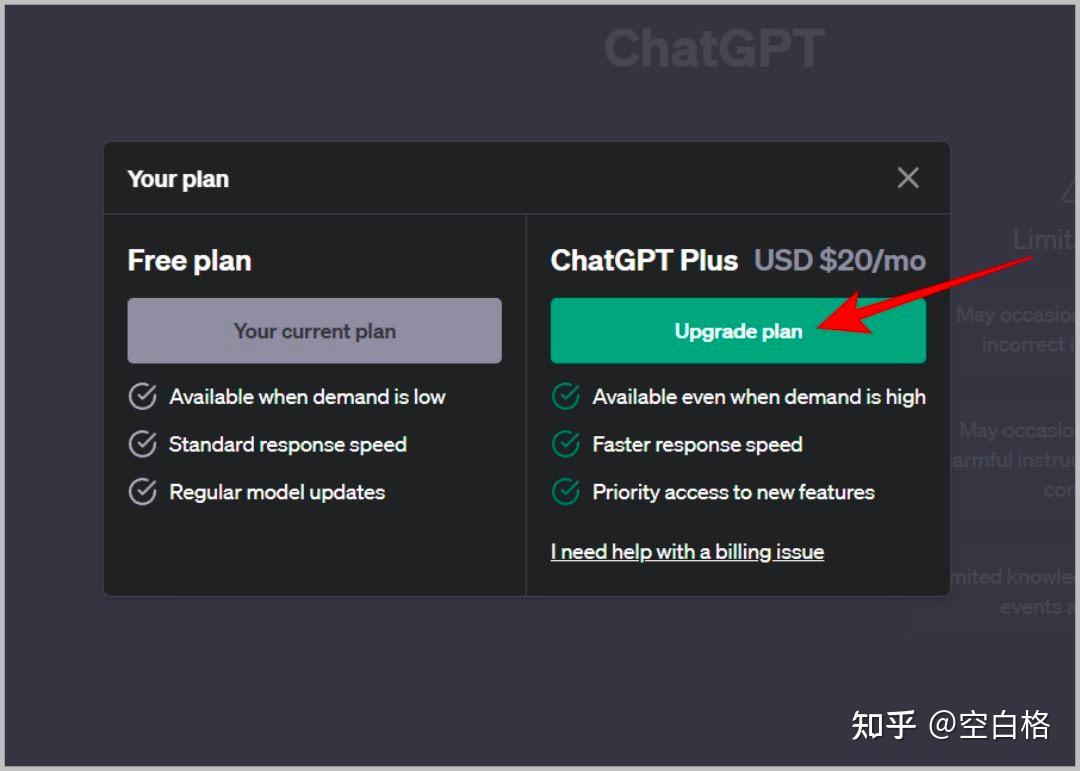
Task: Click checkmark icon beside Available when demand is low
Action: coord(143,397)
